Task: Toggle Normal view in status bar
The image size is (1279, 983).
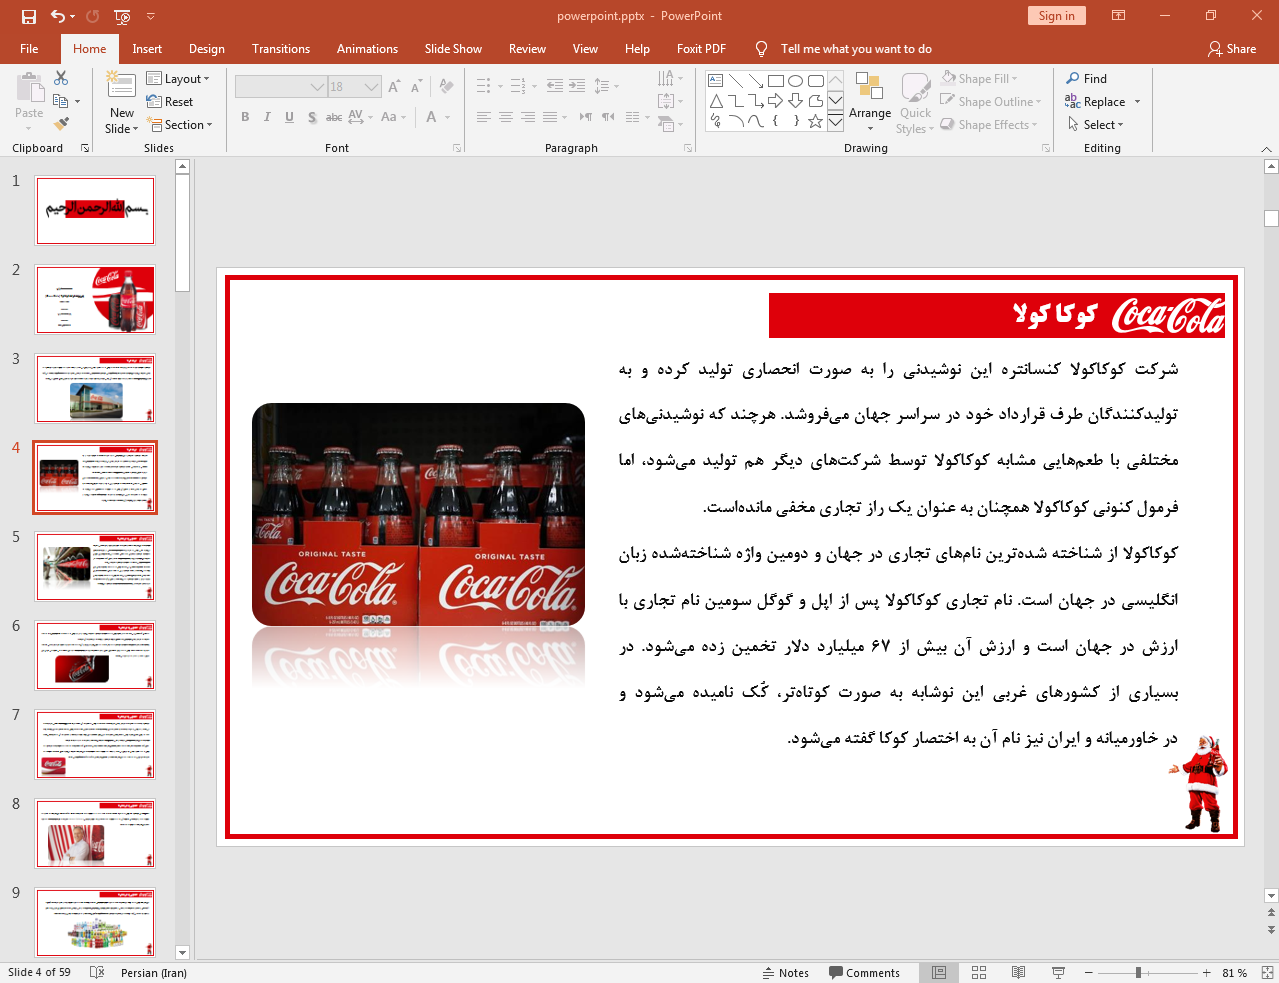Action: tap(939, 972)
